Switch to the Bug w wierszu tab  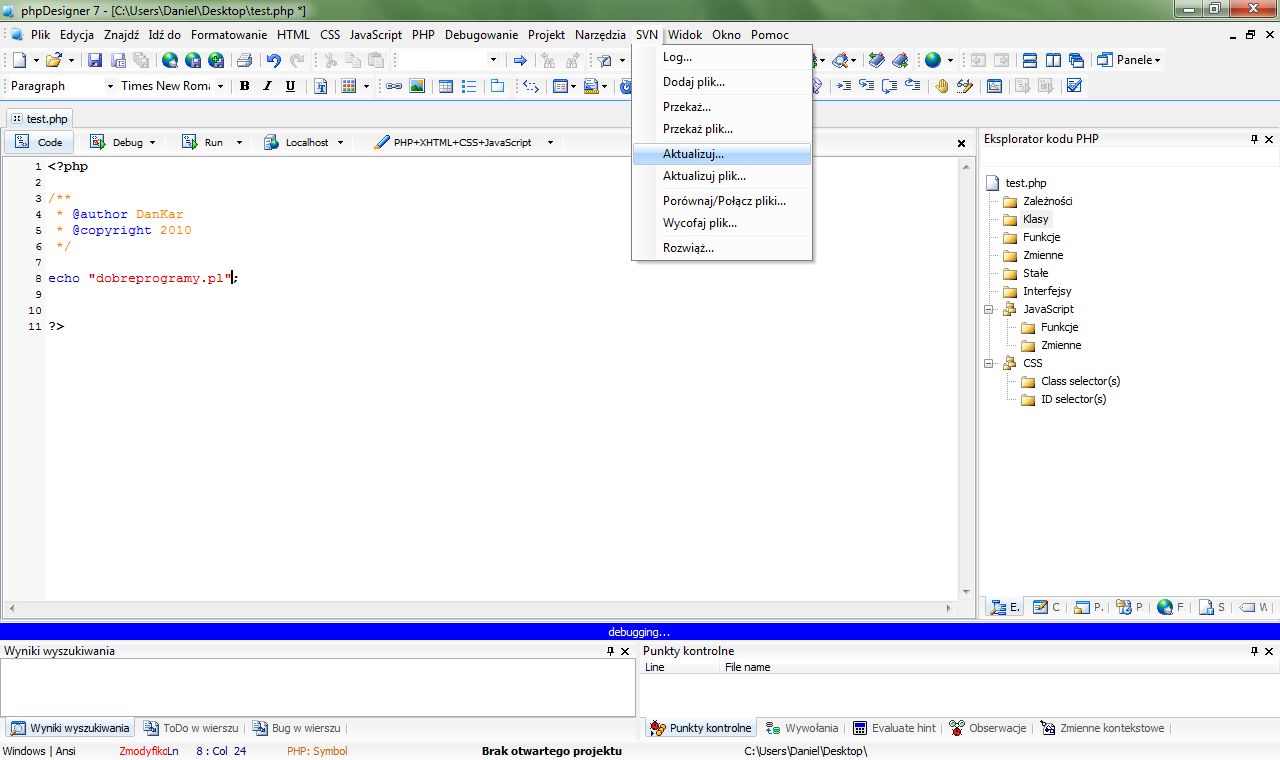pos(296,728)
